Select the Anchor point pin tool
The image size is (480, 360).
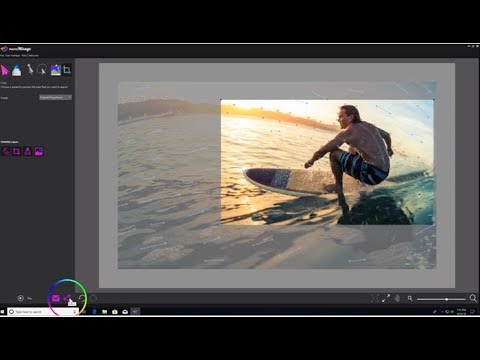[30, 70]
